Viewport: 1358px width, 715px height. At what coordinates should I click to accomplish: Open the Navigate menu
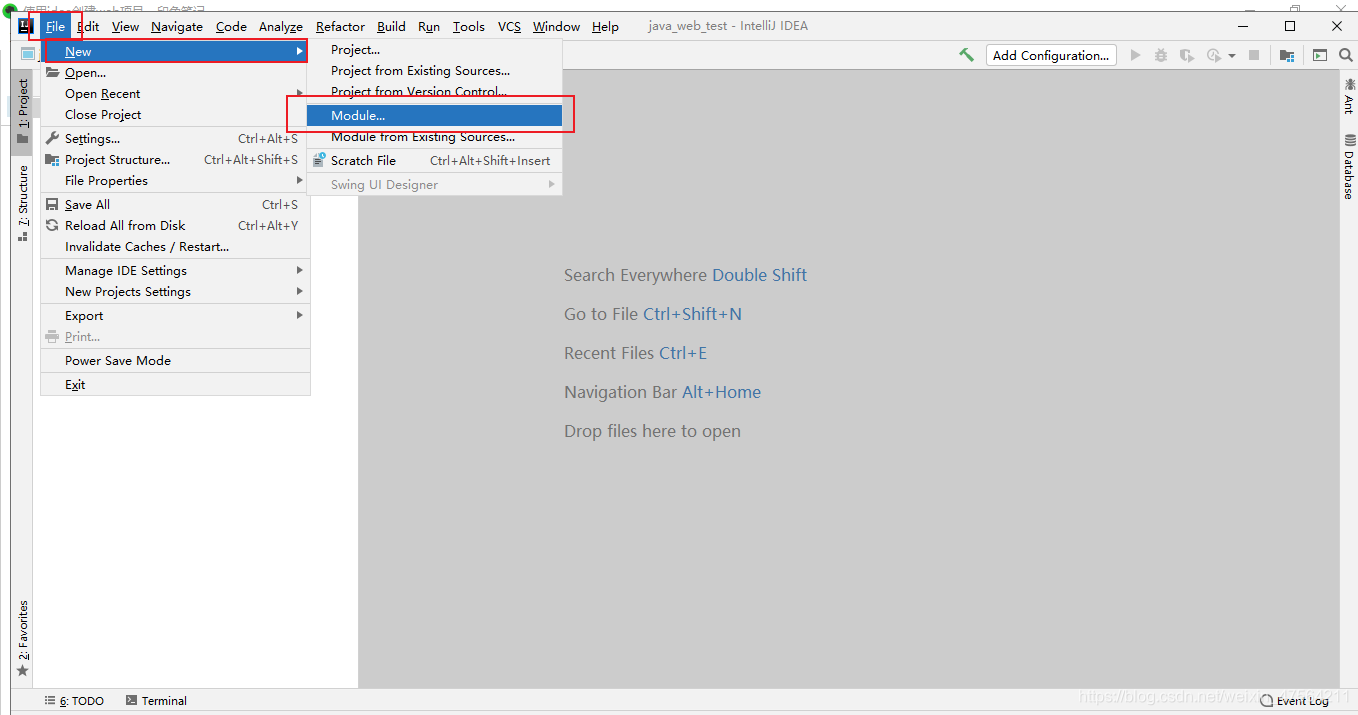coord(177,26)
